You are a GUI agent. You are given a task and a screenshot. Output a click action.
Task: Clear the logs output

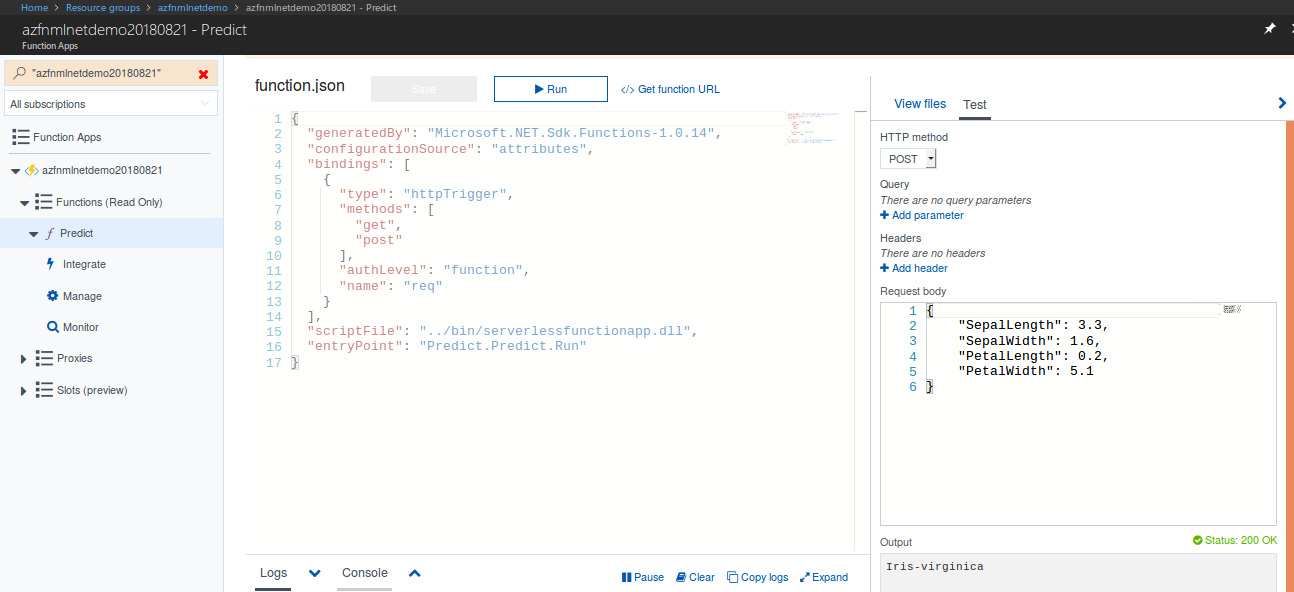tap(695, 577)
